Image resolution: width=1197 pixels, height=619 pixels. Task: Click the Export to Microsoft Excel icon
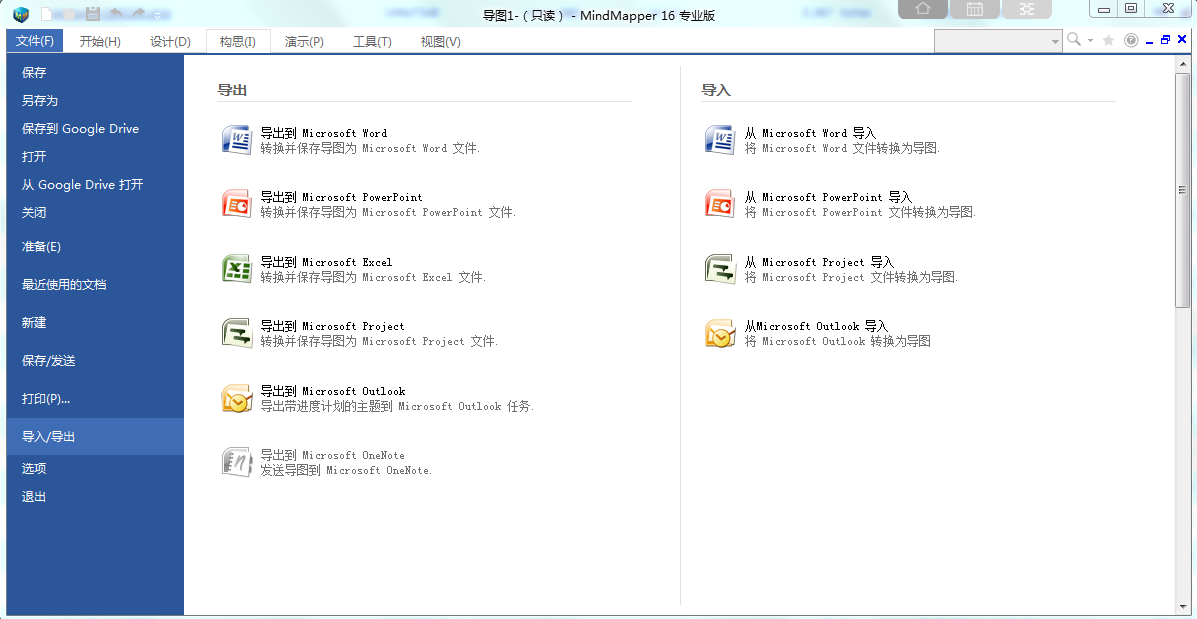[237, 269]
